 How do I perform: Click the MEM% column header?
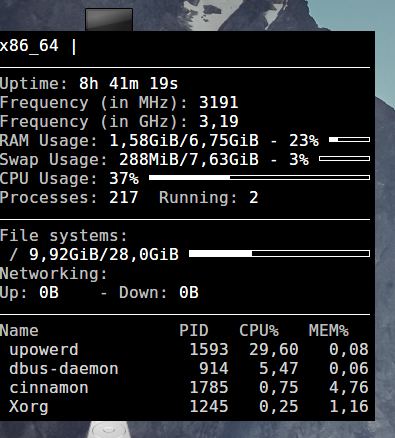click(x=329, y=331)
